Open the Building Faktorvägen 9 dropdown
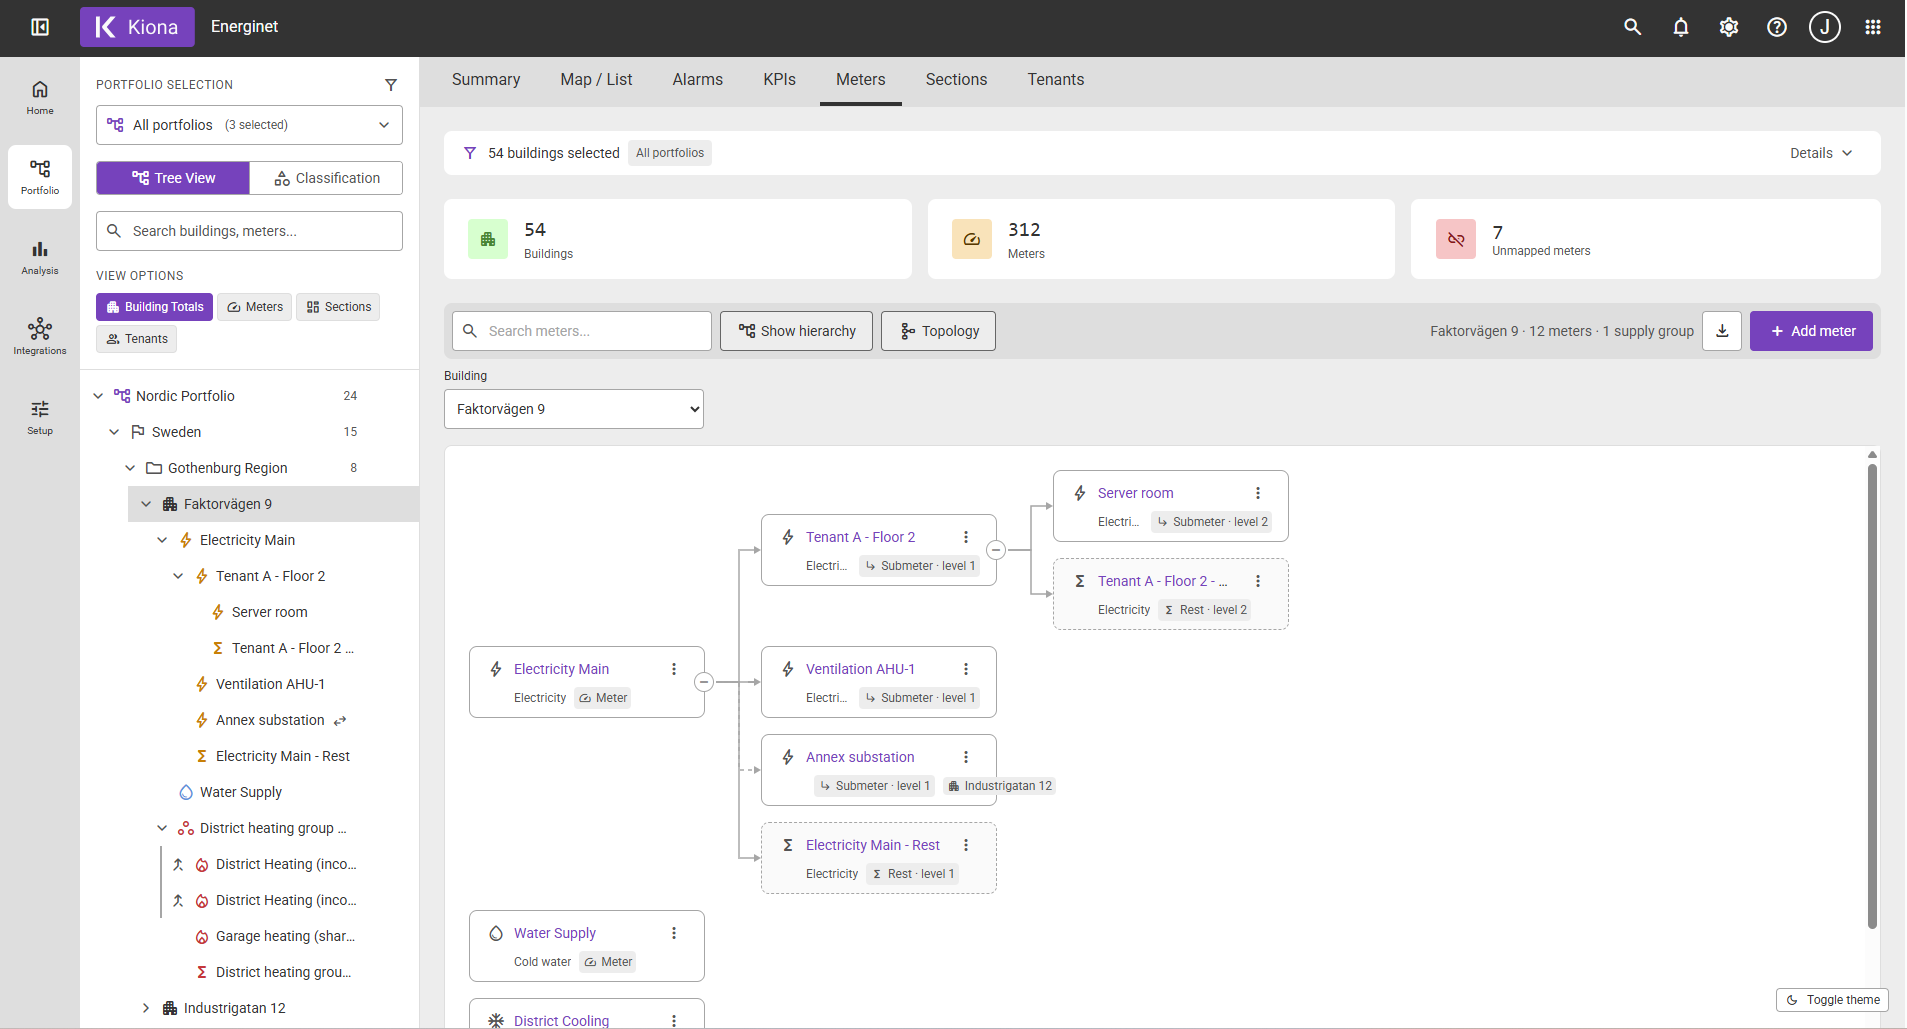 tap(574, 409)
